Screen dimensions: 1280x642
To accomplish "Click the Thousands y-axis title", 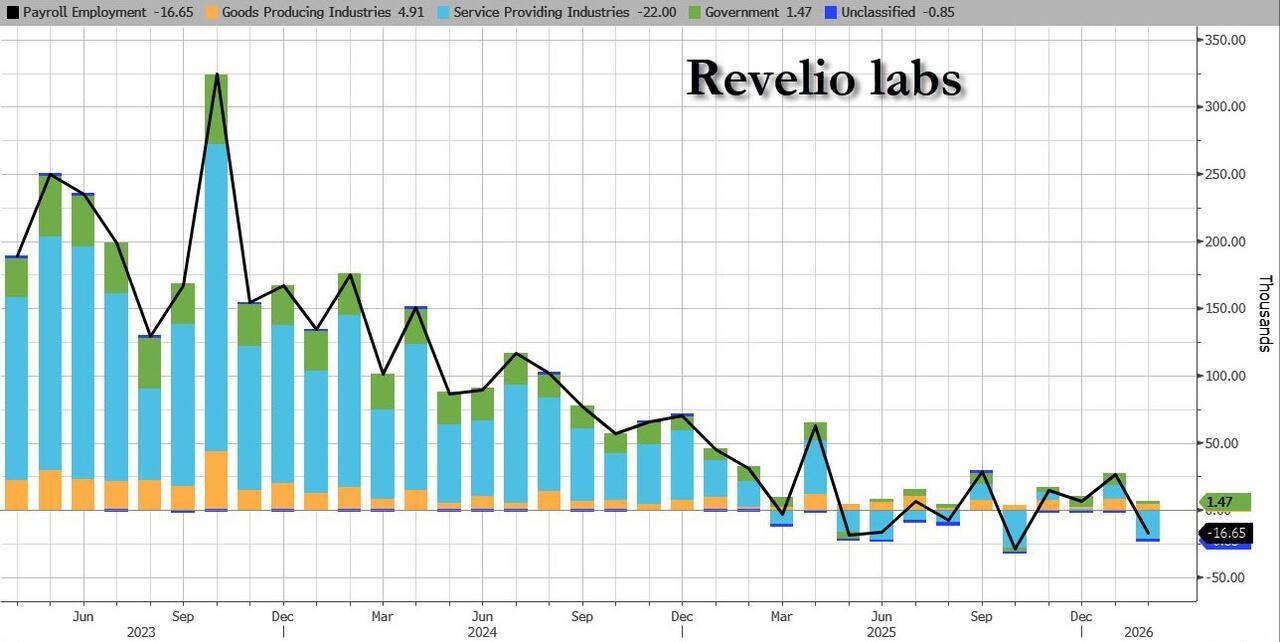I will [x=1264, y=313].
